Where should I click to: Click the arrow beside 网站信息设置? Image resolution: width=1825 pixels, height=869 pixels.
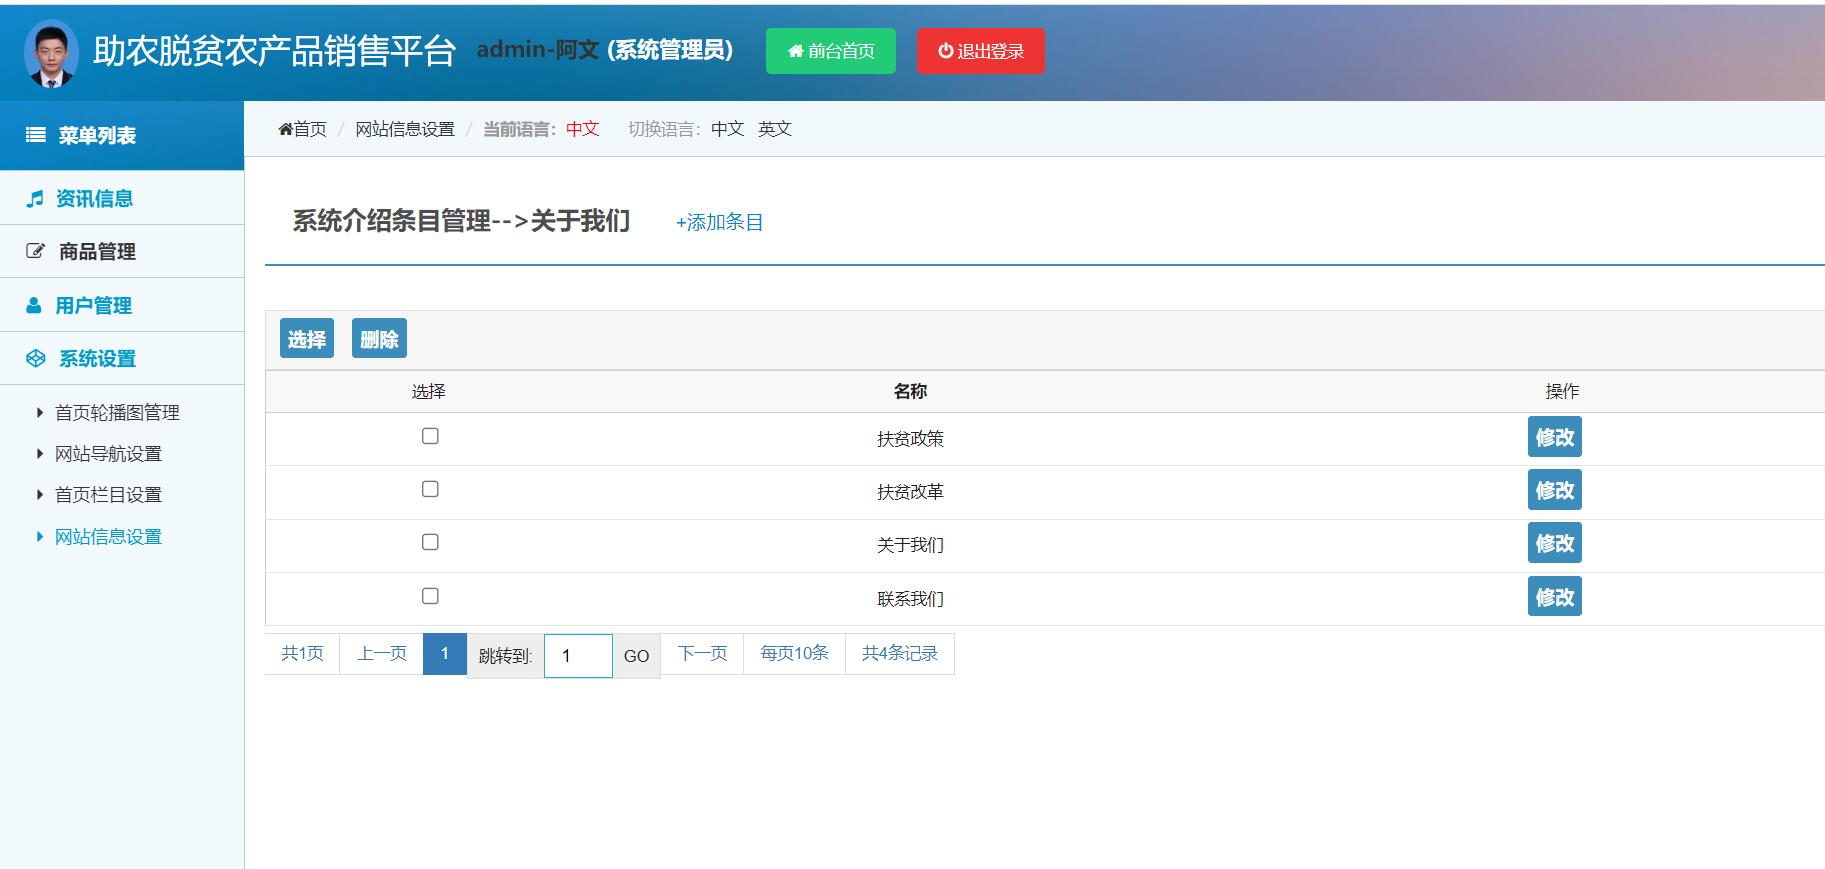tap(40, 537)
